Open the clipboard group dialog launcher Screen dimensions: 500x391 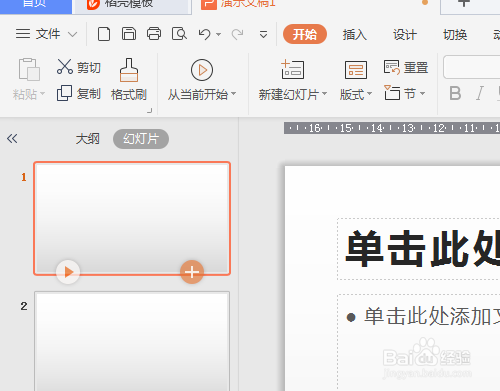click(x=150, y=111)
